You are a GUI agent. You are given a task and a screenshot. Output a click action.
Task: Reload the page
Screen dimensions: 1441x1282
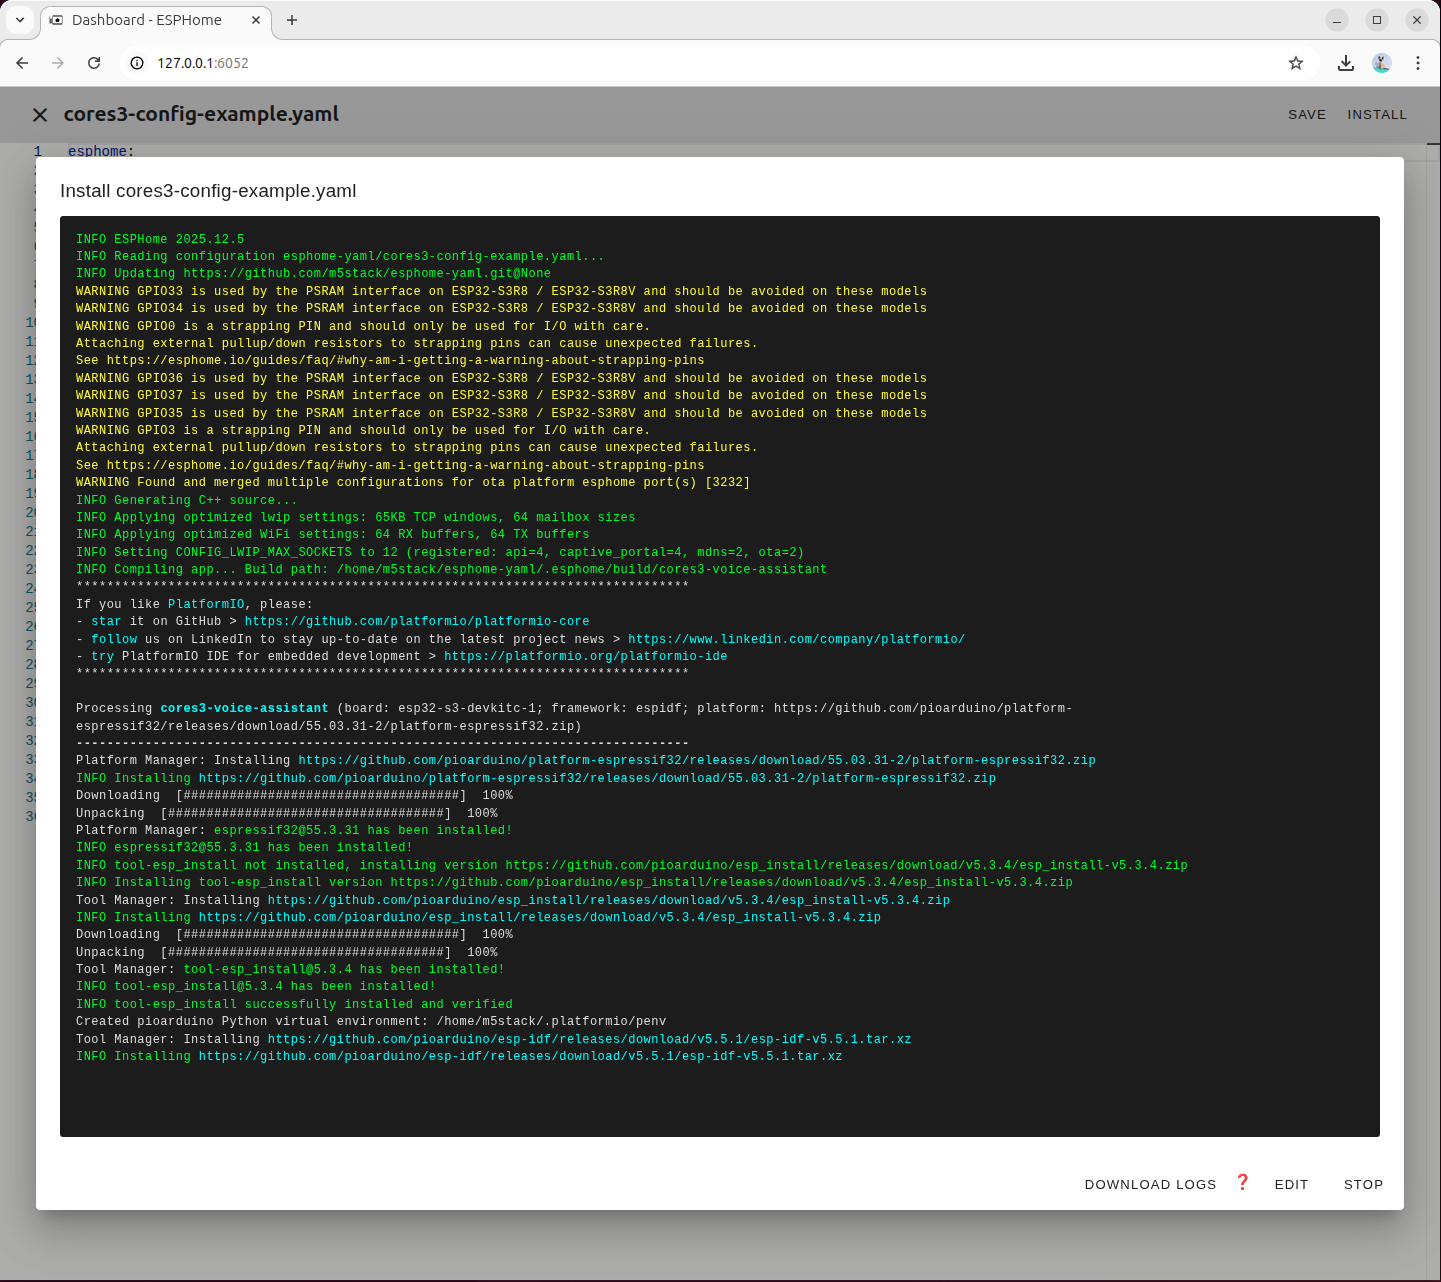[94, 63]
